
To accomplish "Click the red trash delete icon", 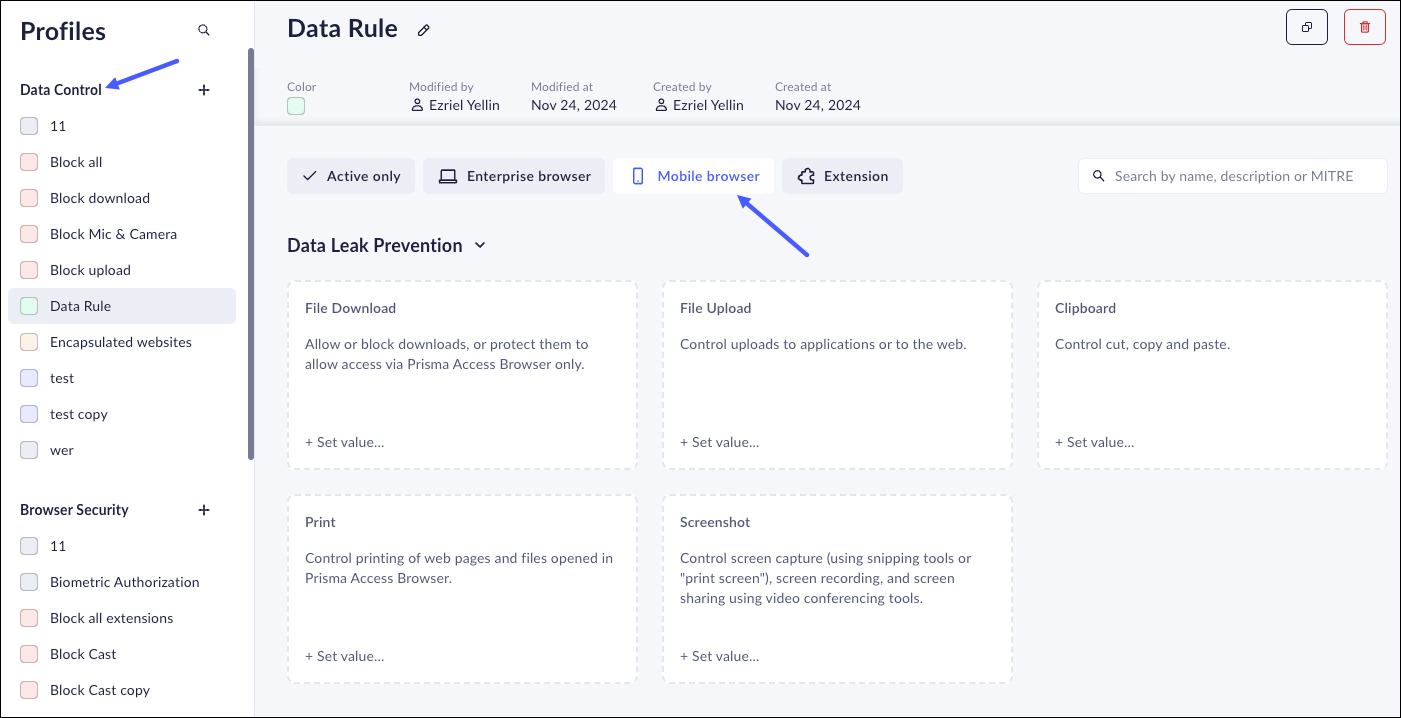I will [1364, 28].
